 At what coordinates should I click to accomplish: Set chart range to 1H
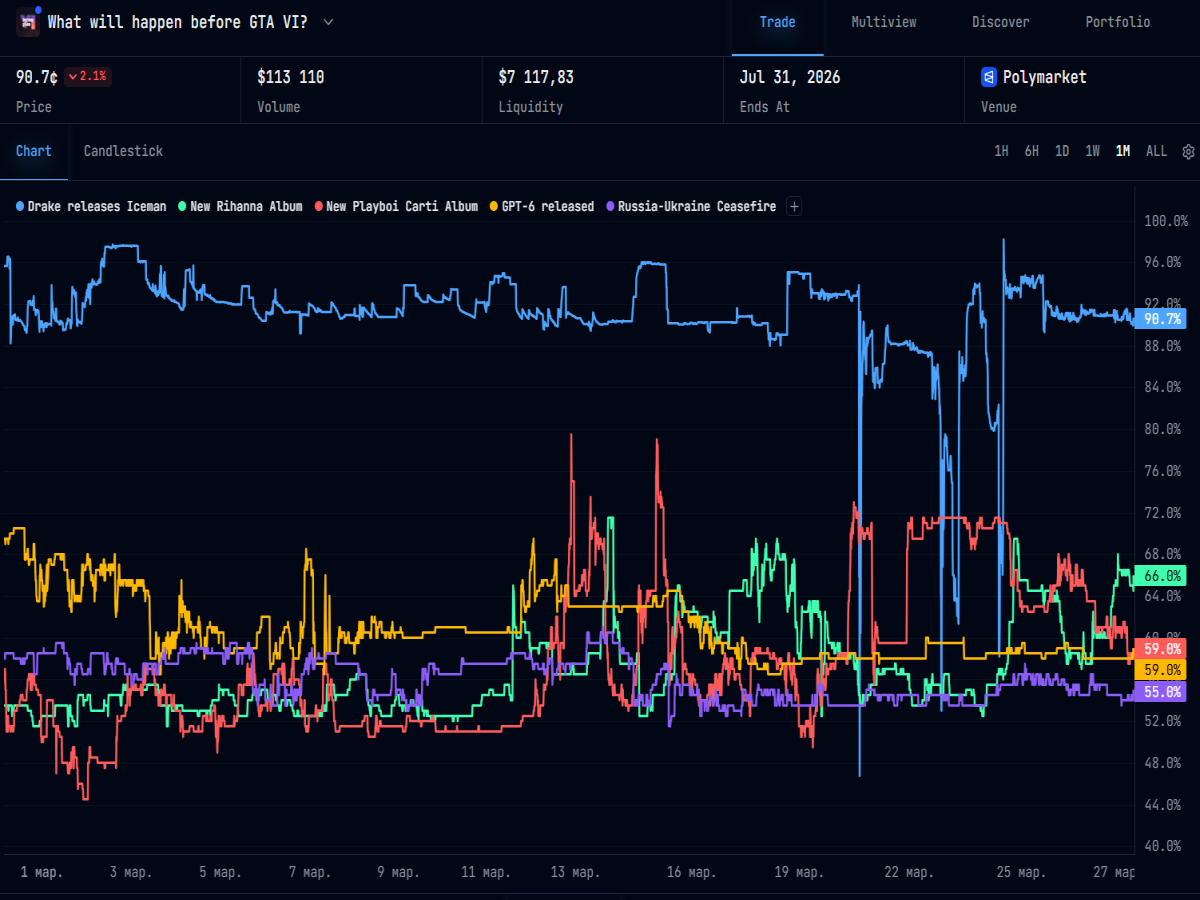pos(1001,151)
